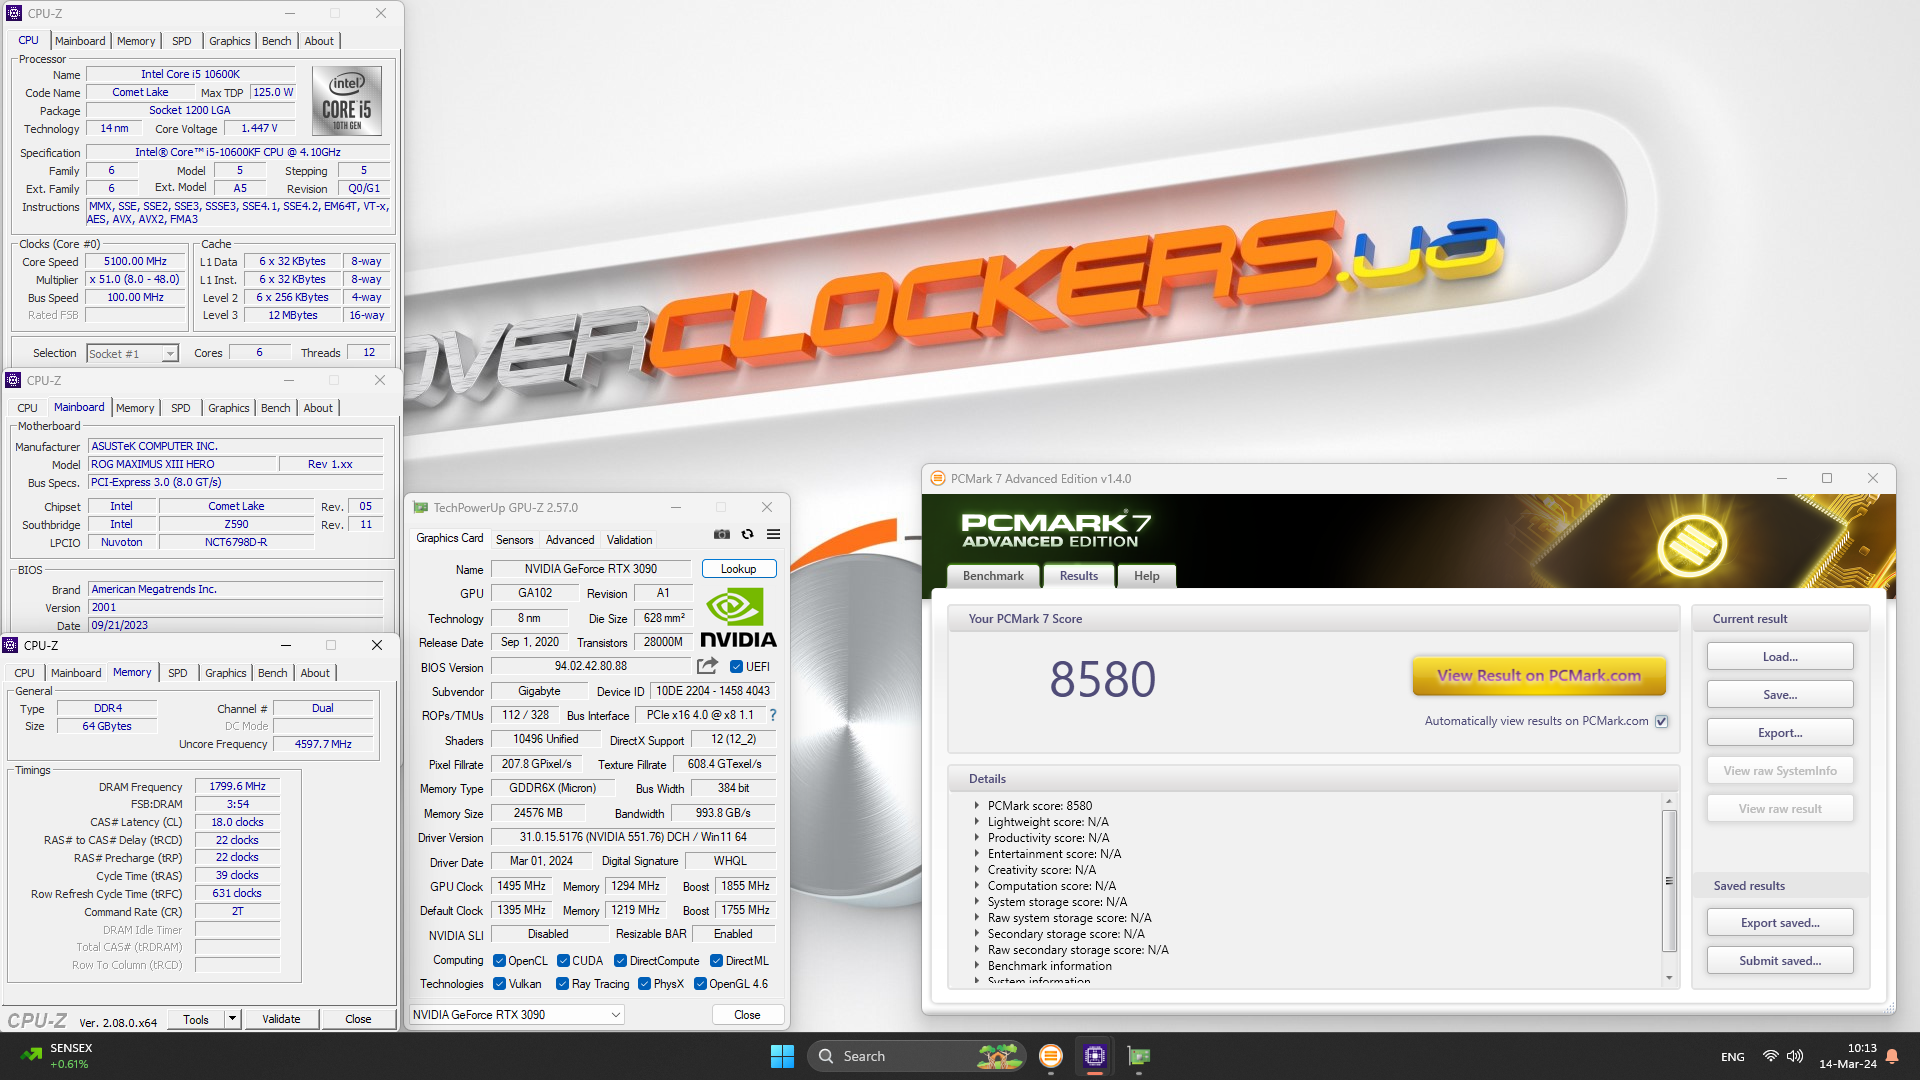Expand the Lightweight score item

[x=977, y=821]
